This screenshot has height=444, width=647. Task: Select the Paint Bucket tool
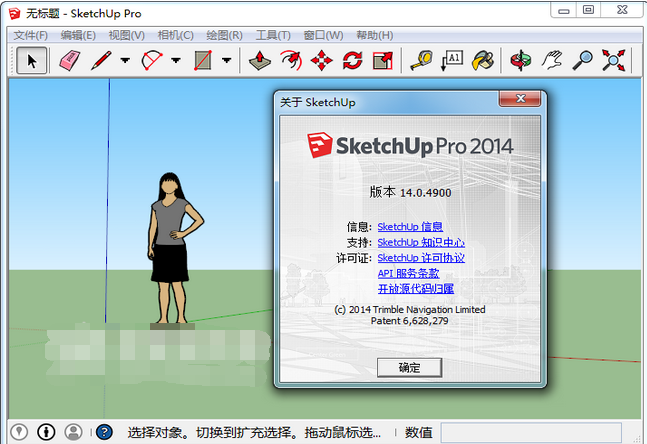[482, 60]
